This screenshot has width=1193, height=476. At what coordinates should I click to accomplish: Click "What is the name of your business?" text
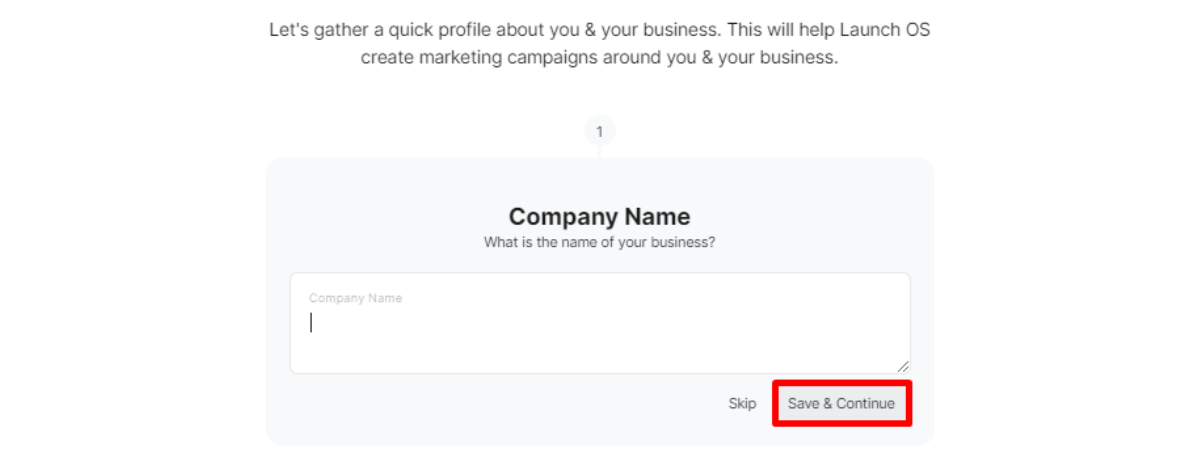[600, 243]
